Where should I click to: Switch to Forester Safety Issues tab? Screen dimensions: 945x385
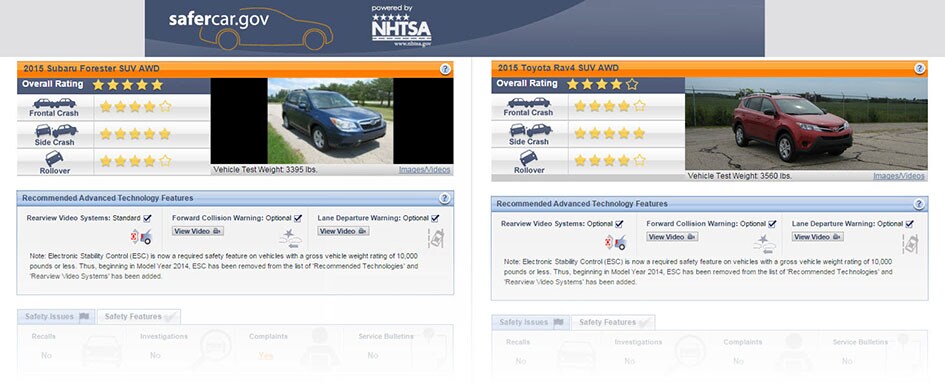tap(56, 316)
